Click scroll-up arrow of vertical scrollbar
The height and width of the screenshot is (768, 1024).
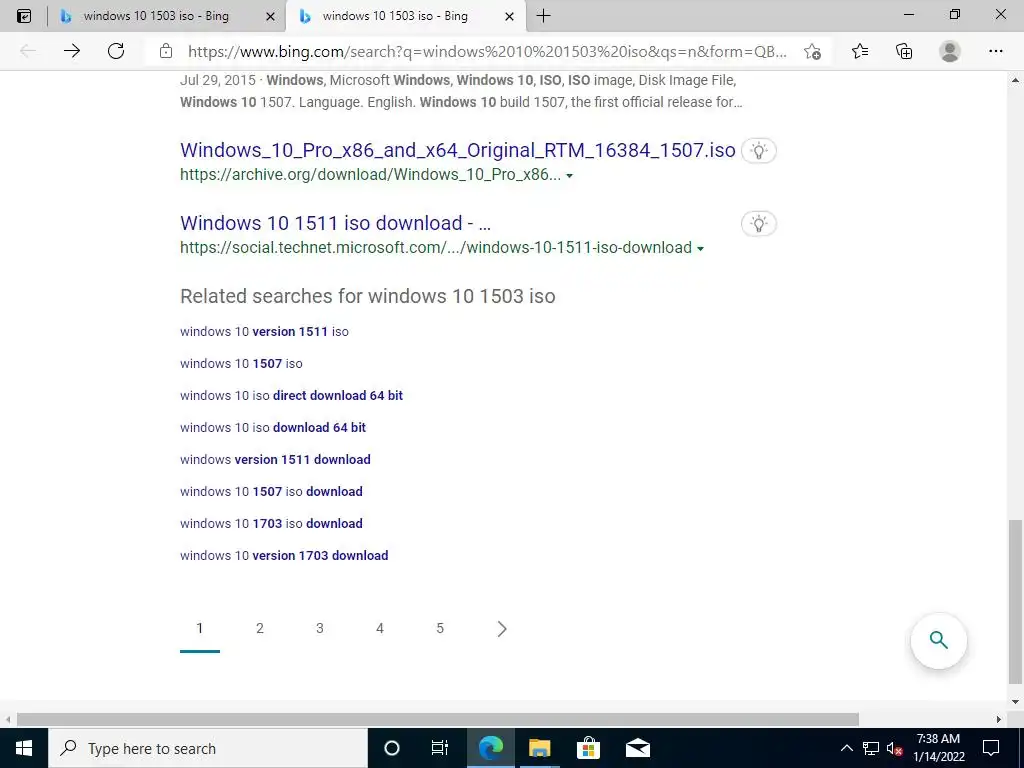pos(1015,80)
